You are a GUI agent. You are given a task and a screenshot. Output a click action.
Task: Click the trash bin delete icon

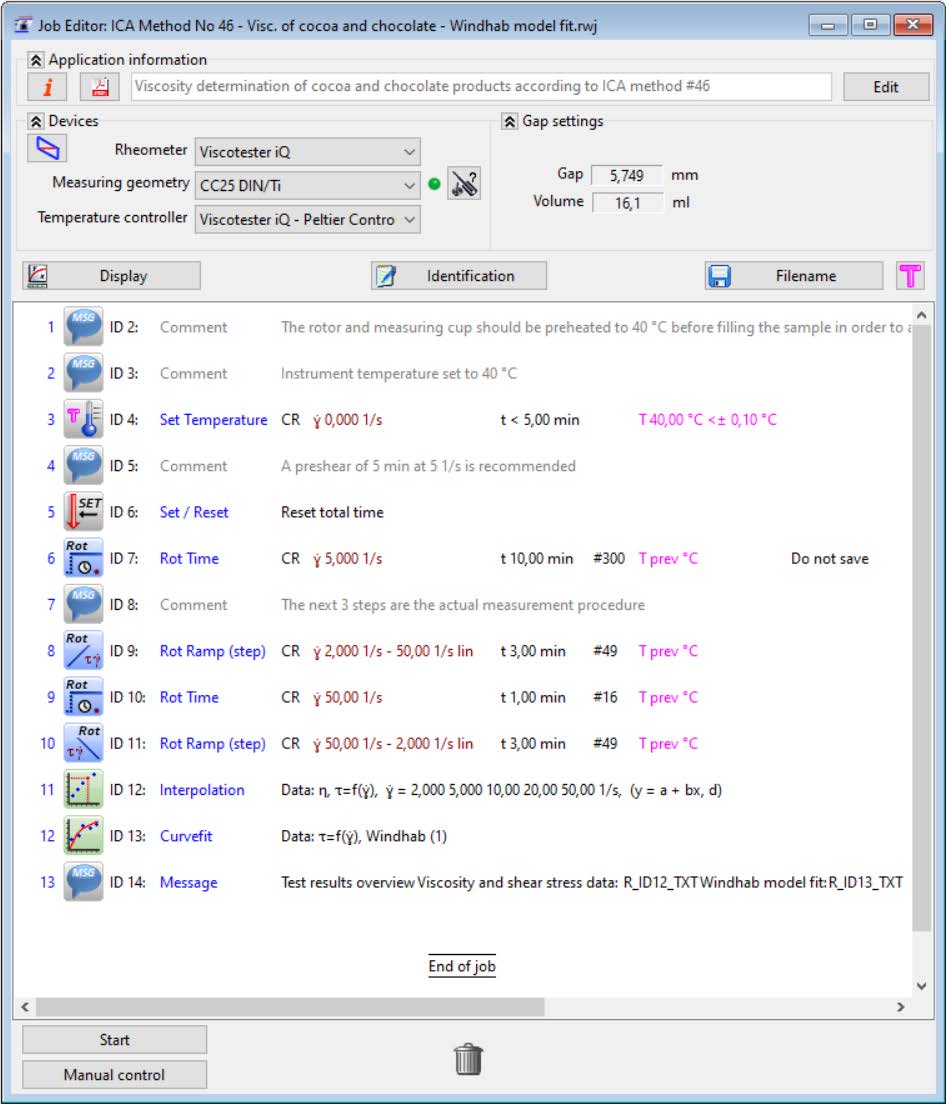coord(468,1059)
